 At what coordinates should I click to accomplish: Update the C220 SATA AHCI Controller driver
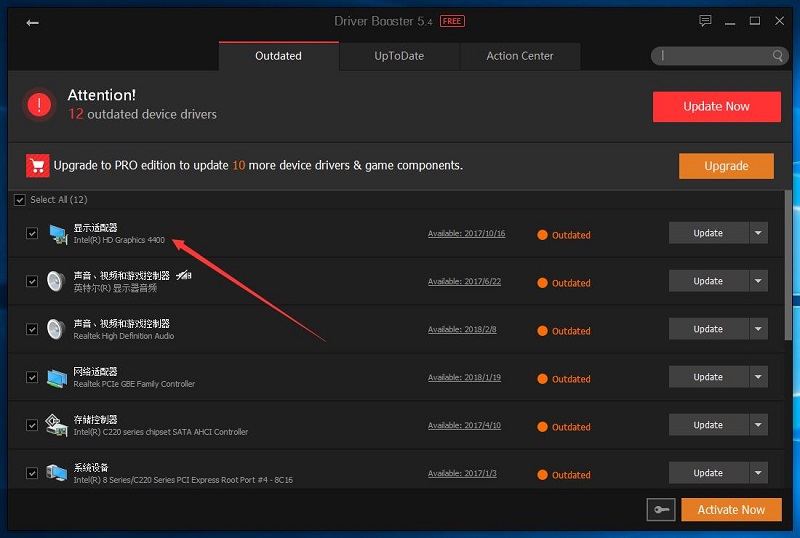708,425
